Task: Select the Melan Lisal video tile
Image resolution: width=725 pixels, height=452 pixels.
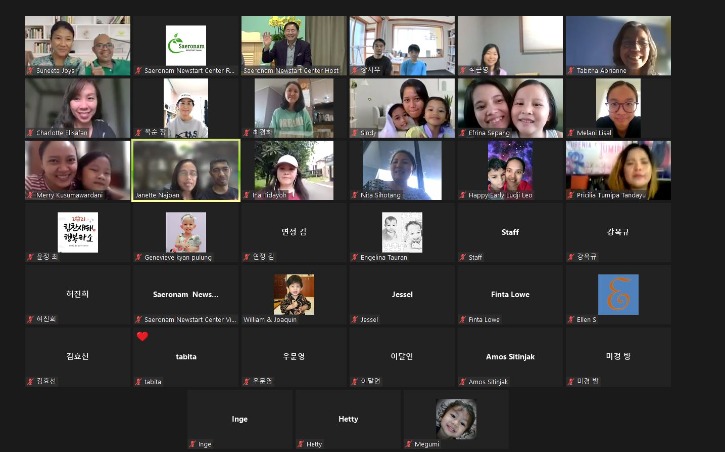Action: (x=618, y=108)
